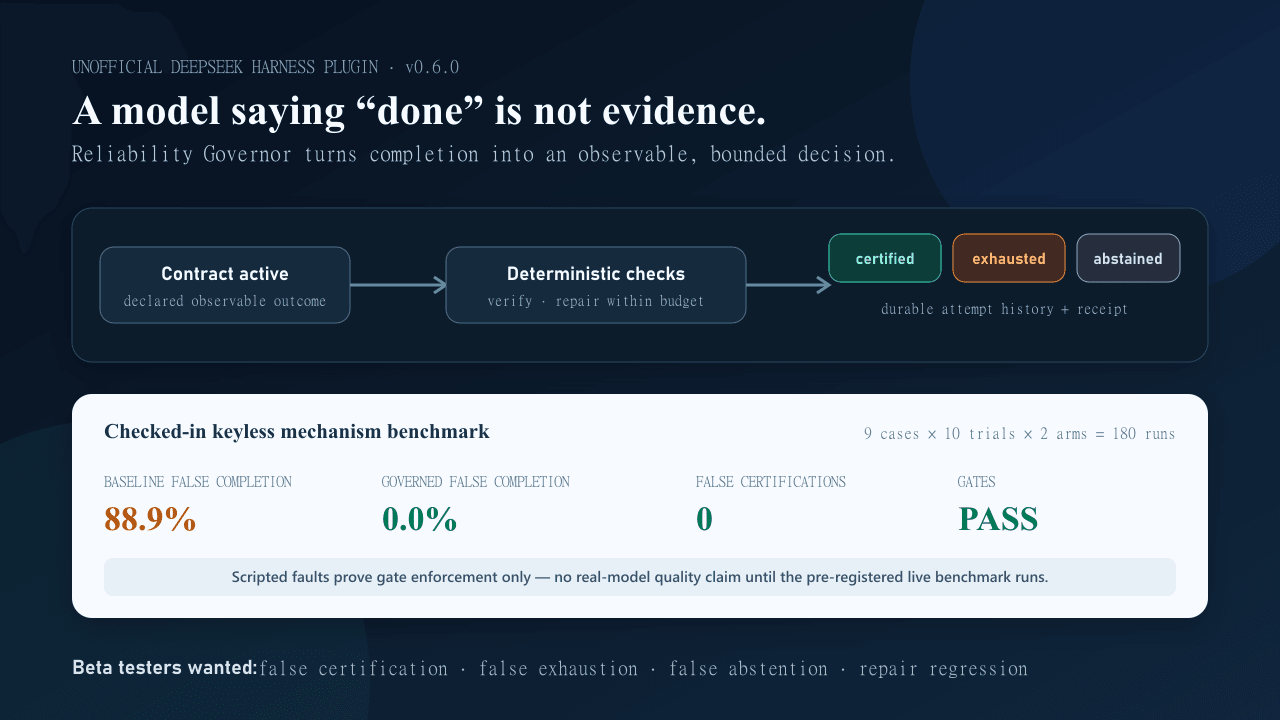Click the 'false exhaustion' text
The height and width of the screenshot is (720, 1280).
point(559,669)
